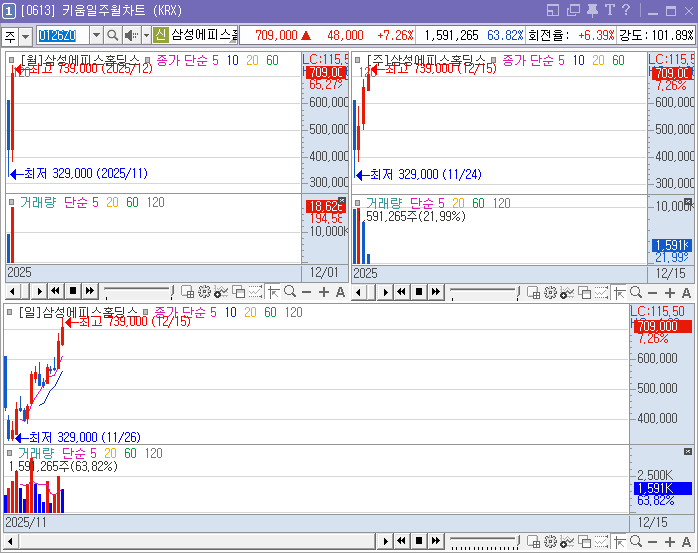
Task: Click the window layout icon in title bar
Action: pos(552,10)
